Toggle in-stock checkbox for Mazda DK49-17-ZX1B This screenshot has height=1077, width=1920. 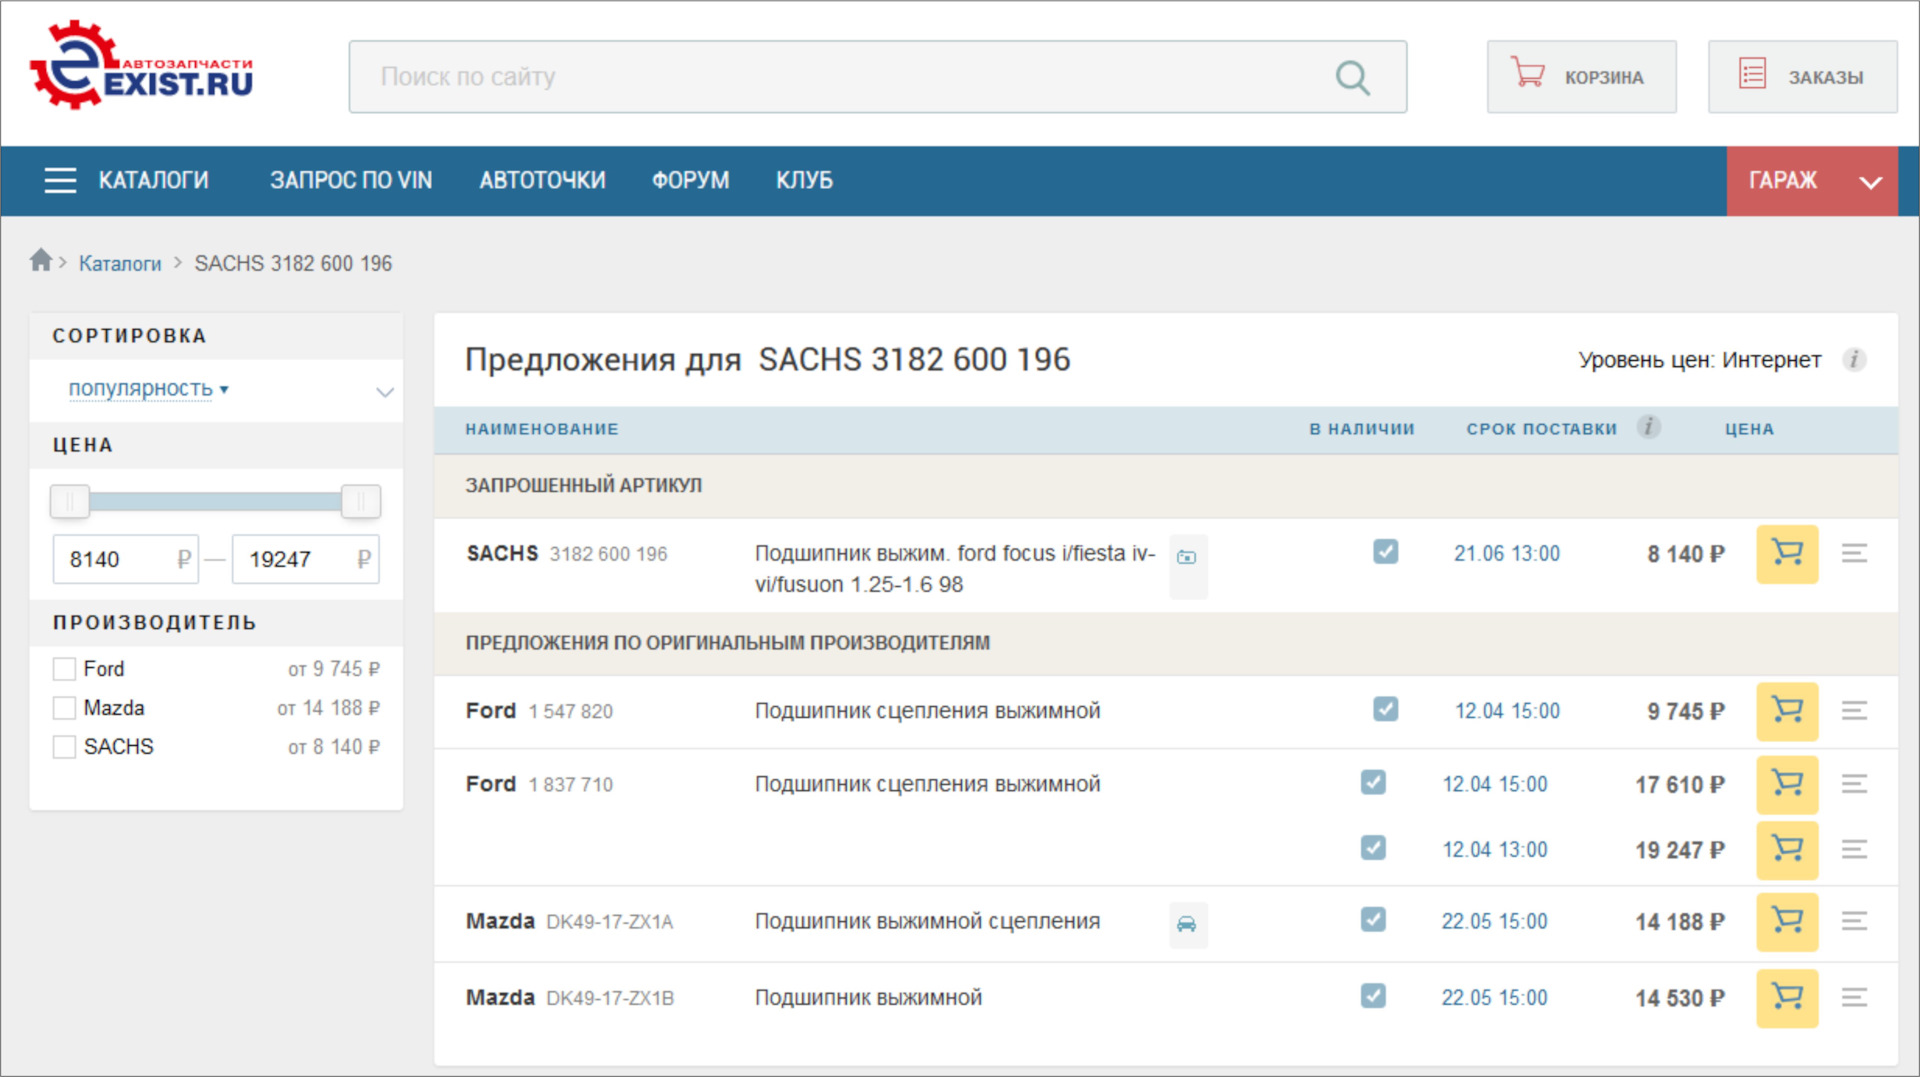(x=1373, y=996)
